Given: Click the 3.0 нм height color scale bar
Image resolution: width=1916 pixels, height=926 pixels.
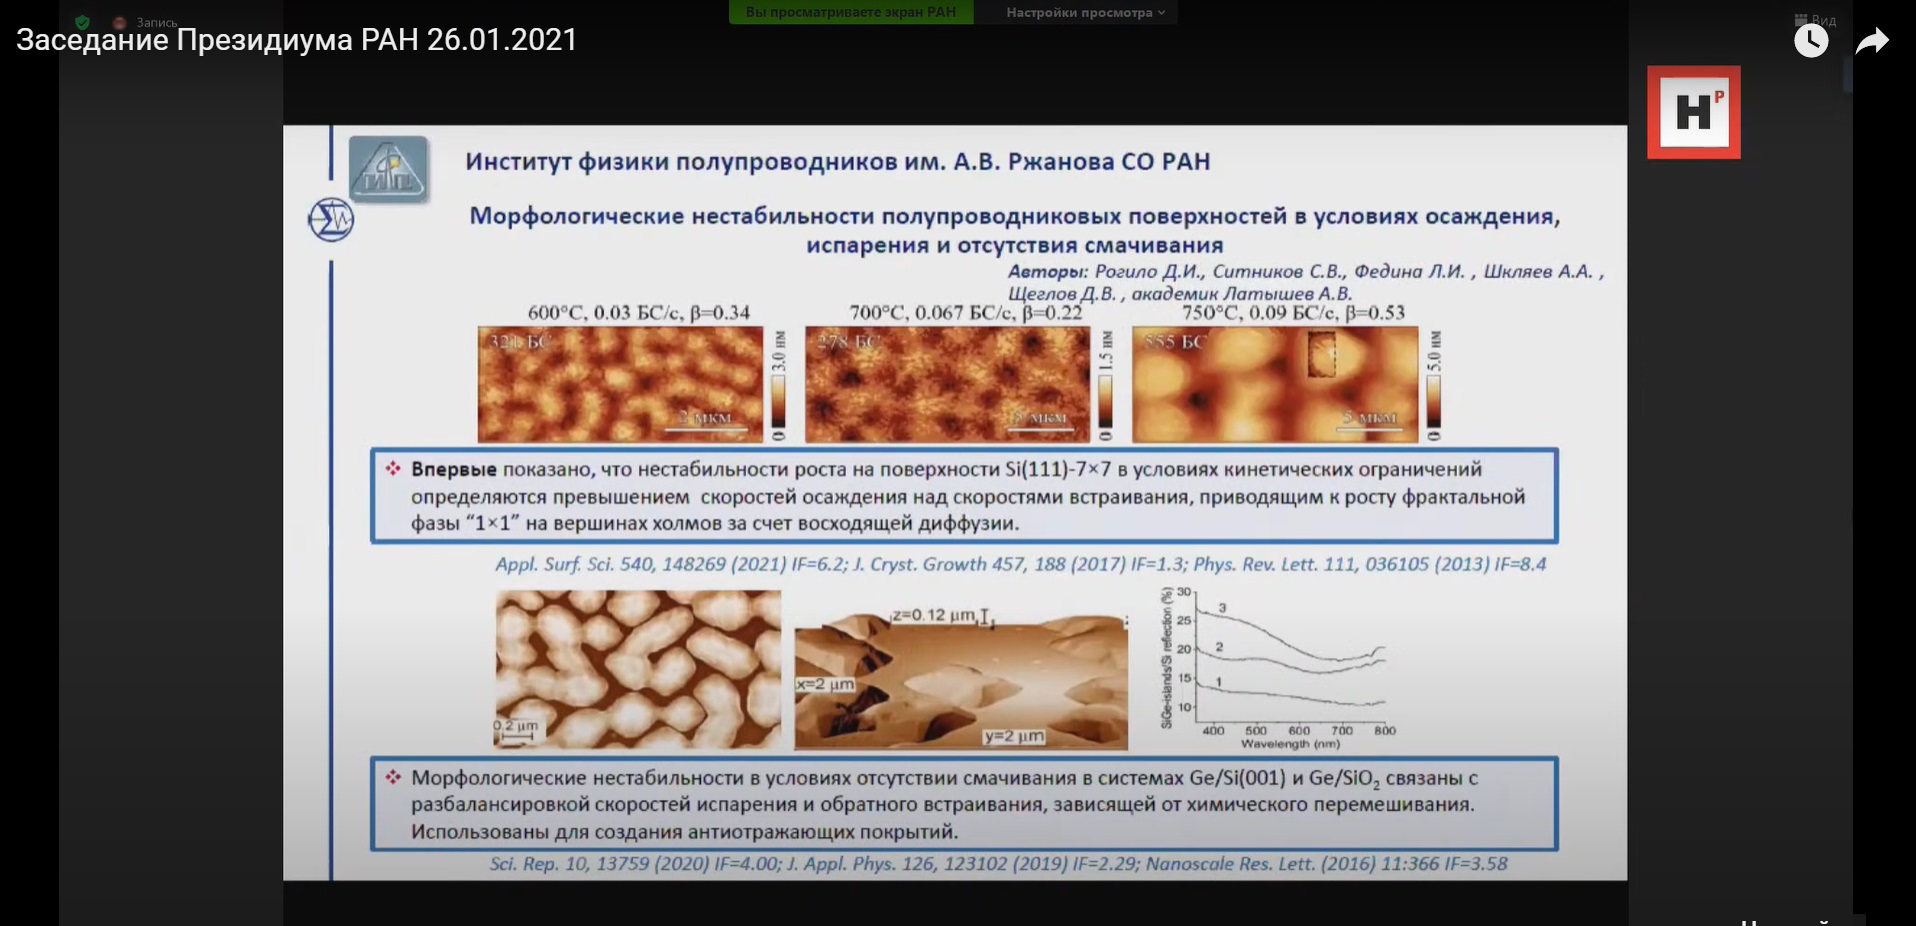Looking at the screenshot, I should coord(779,387).
